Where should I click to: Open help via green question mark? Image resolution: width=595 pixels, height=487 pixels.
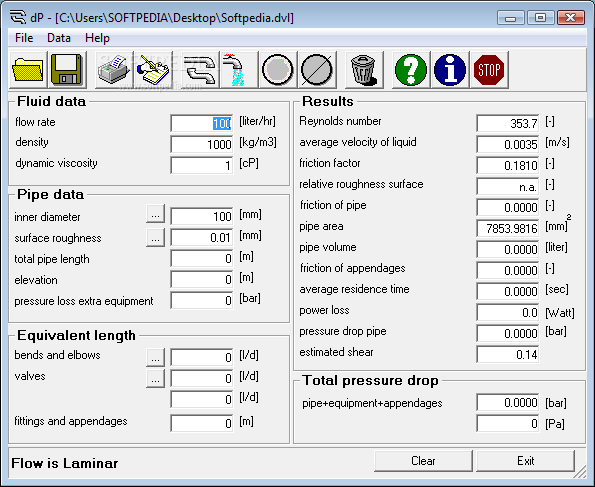click(411, 70)
